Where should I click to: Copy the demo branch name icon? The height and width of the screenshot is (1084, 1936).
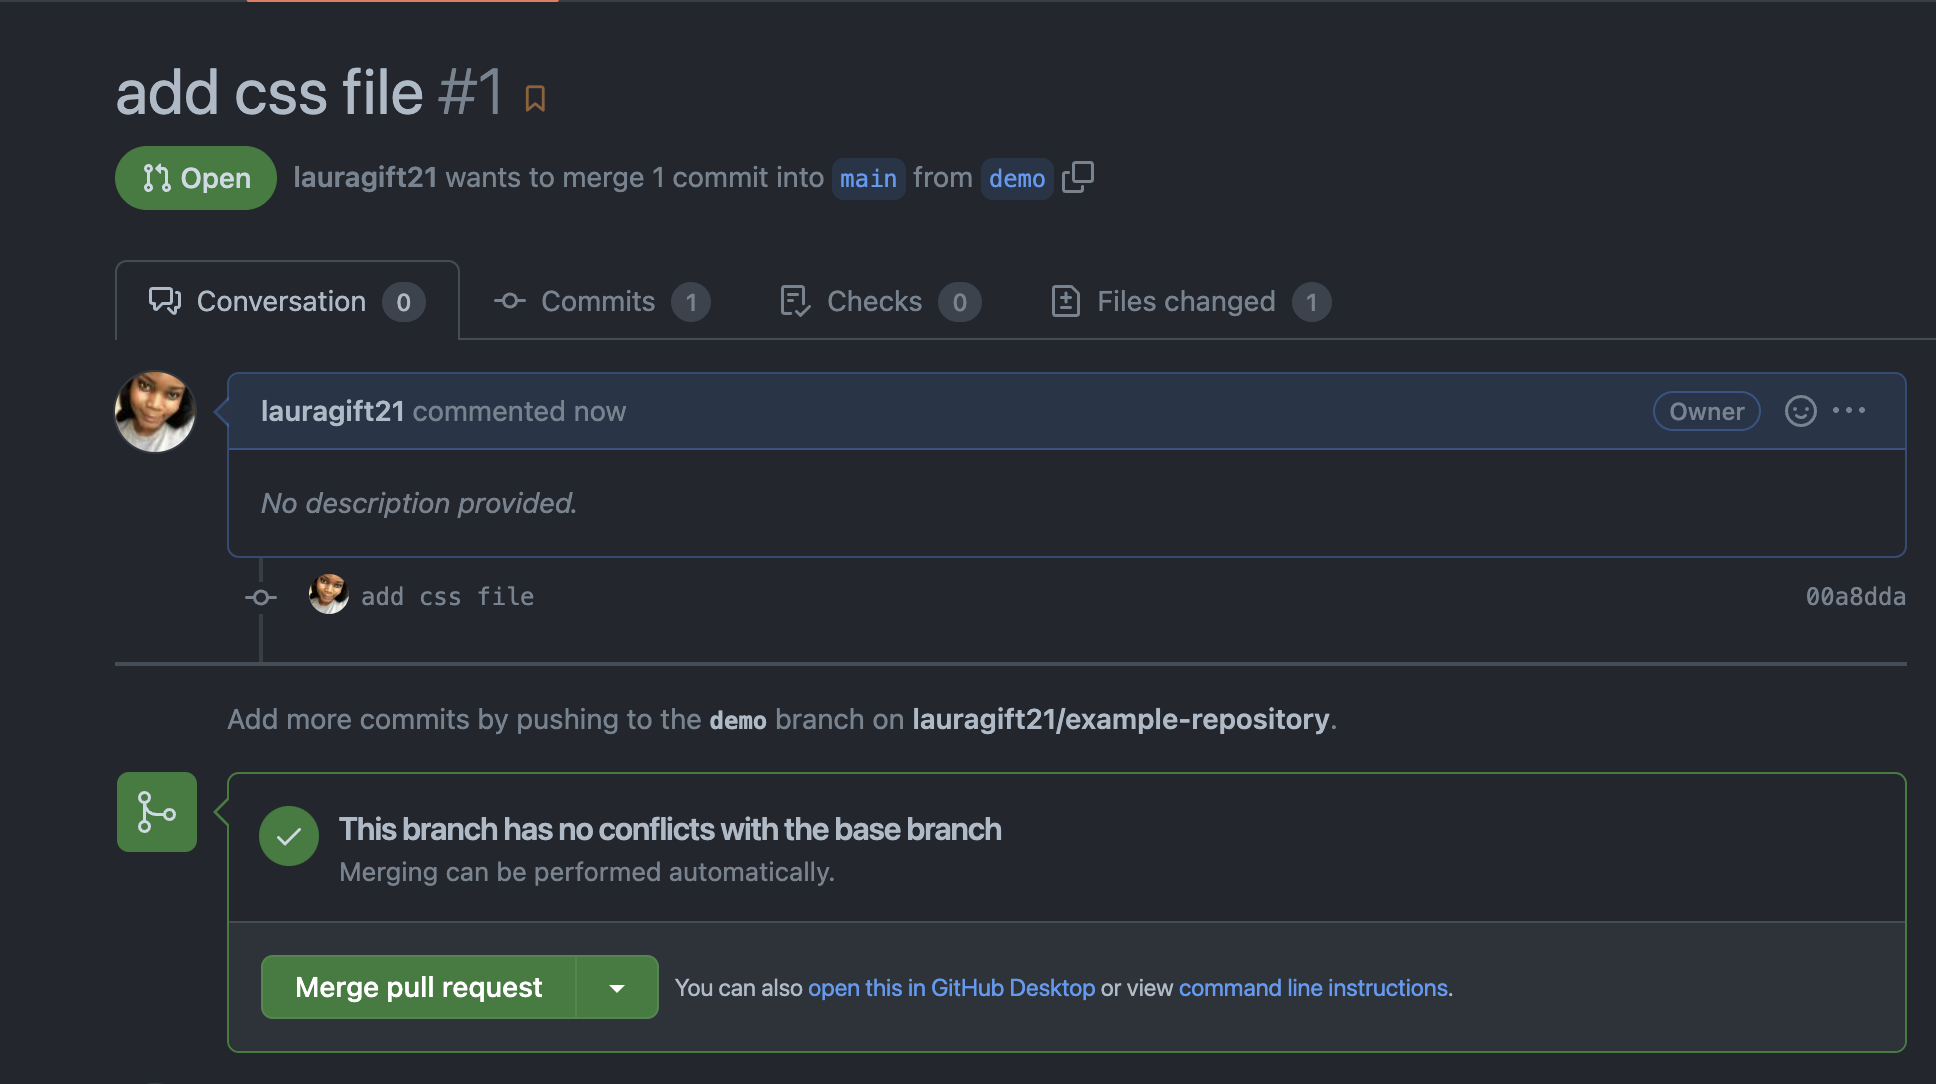point(1077,177)
